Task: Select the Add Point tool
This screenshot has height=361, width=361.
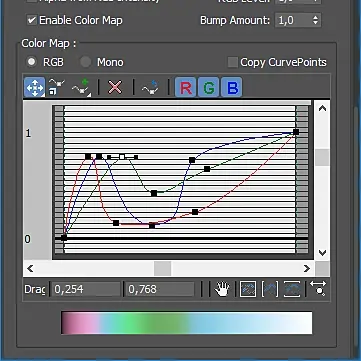Action: 81,87
